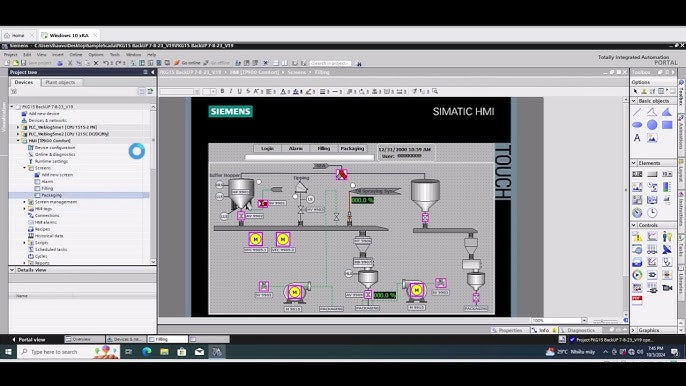The height and width of the screenshot is (386, 686).
Task: Click the Project tree vertical scrollbar
Action: (153, 184)
